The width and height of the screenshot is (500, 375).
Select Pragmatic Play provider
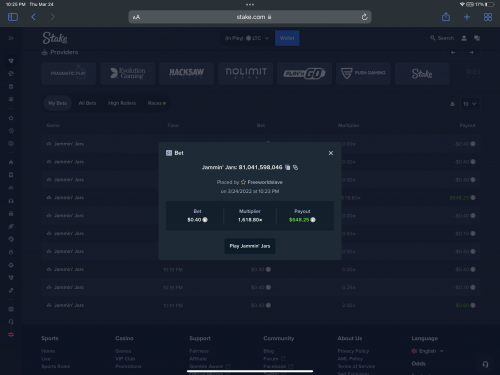click(x=69, y=73)
